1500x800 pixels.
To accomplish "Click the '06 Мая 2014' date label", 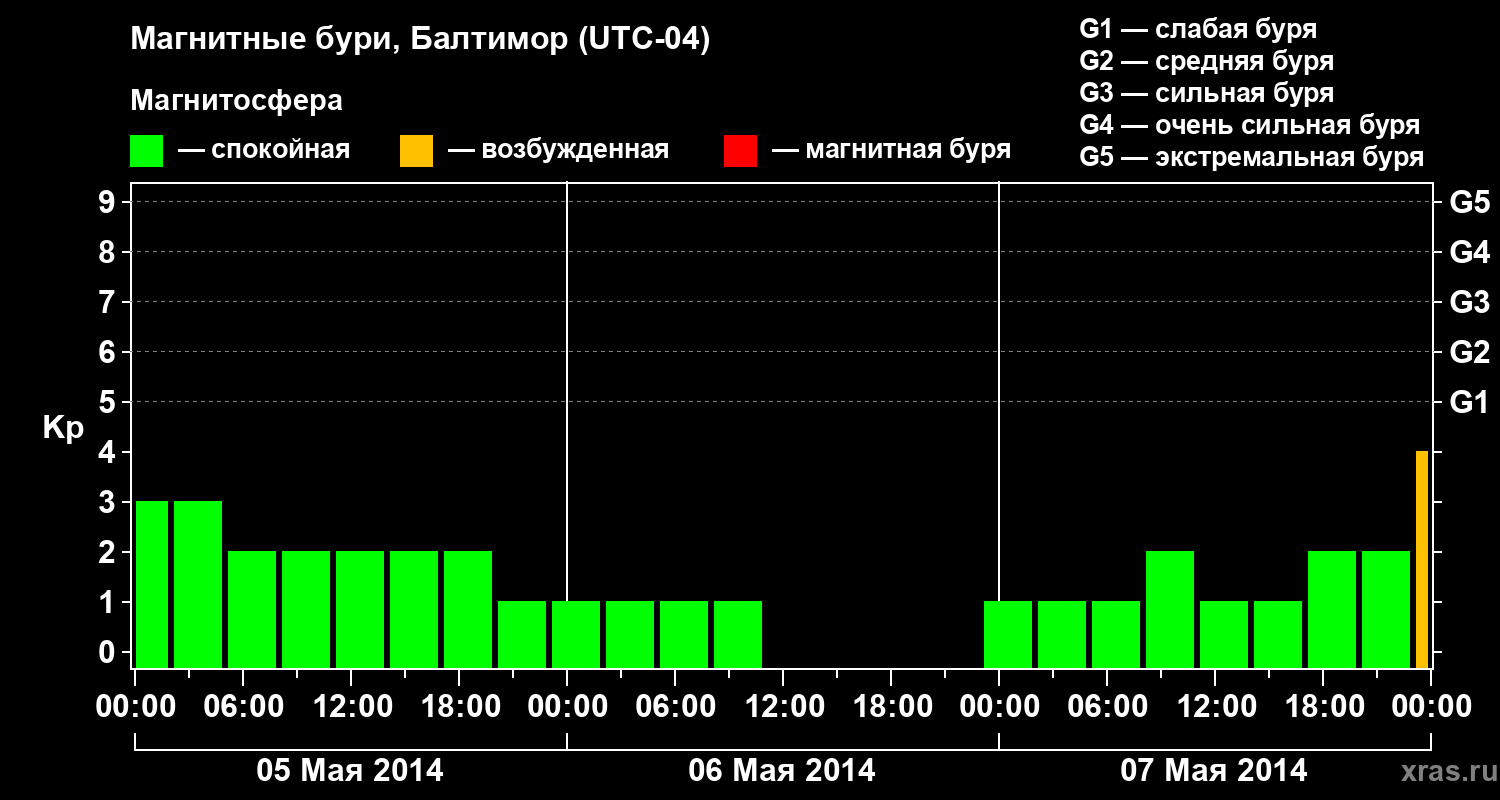I will point(782,770).
